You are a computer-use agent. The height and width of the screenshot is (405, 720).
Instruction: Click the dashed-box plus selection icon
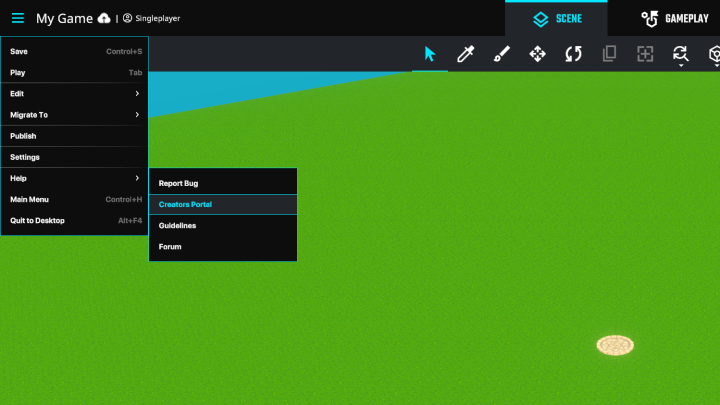(645, 54)
